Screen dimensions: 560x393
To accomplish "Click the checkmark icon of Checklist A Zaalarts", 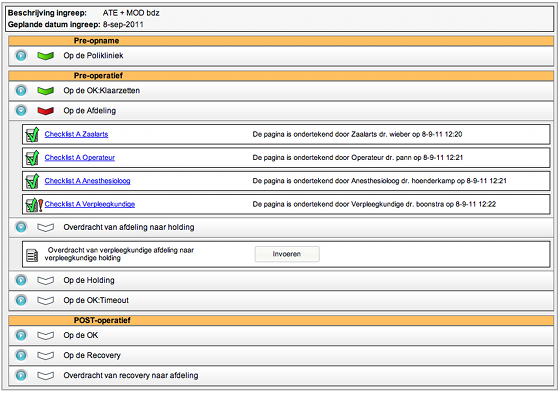I will pos(32,135).
